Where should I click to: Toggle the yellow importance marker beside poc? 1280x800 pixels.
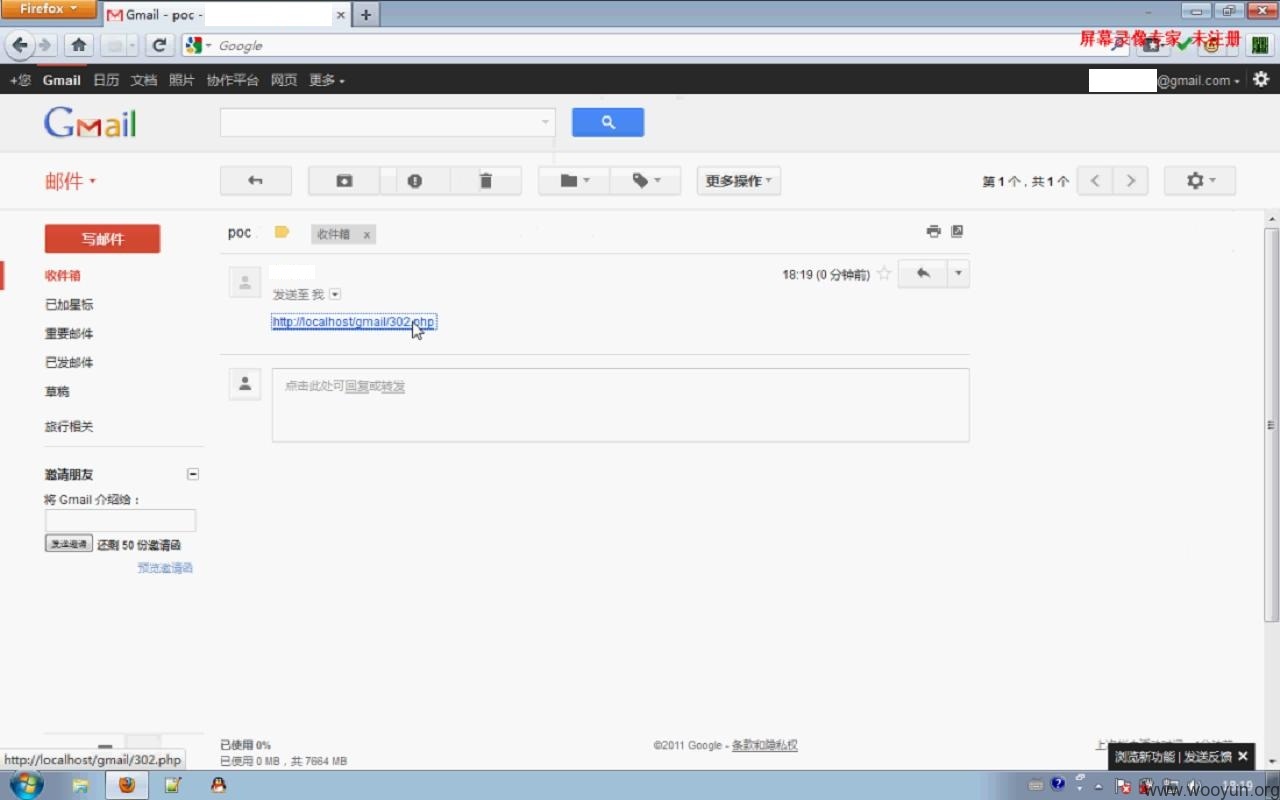(x=282, y=232)
